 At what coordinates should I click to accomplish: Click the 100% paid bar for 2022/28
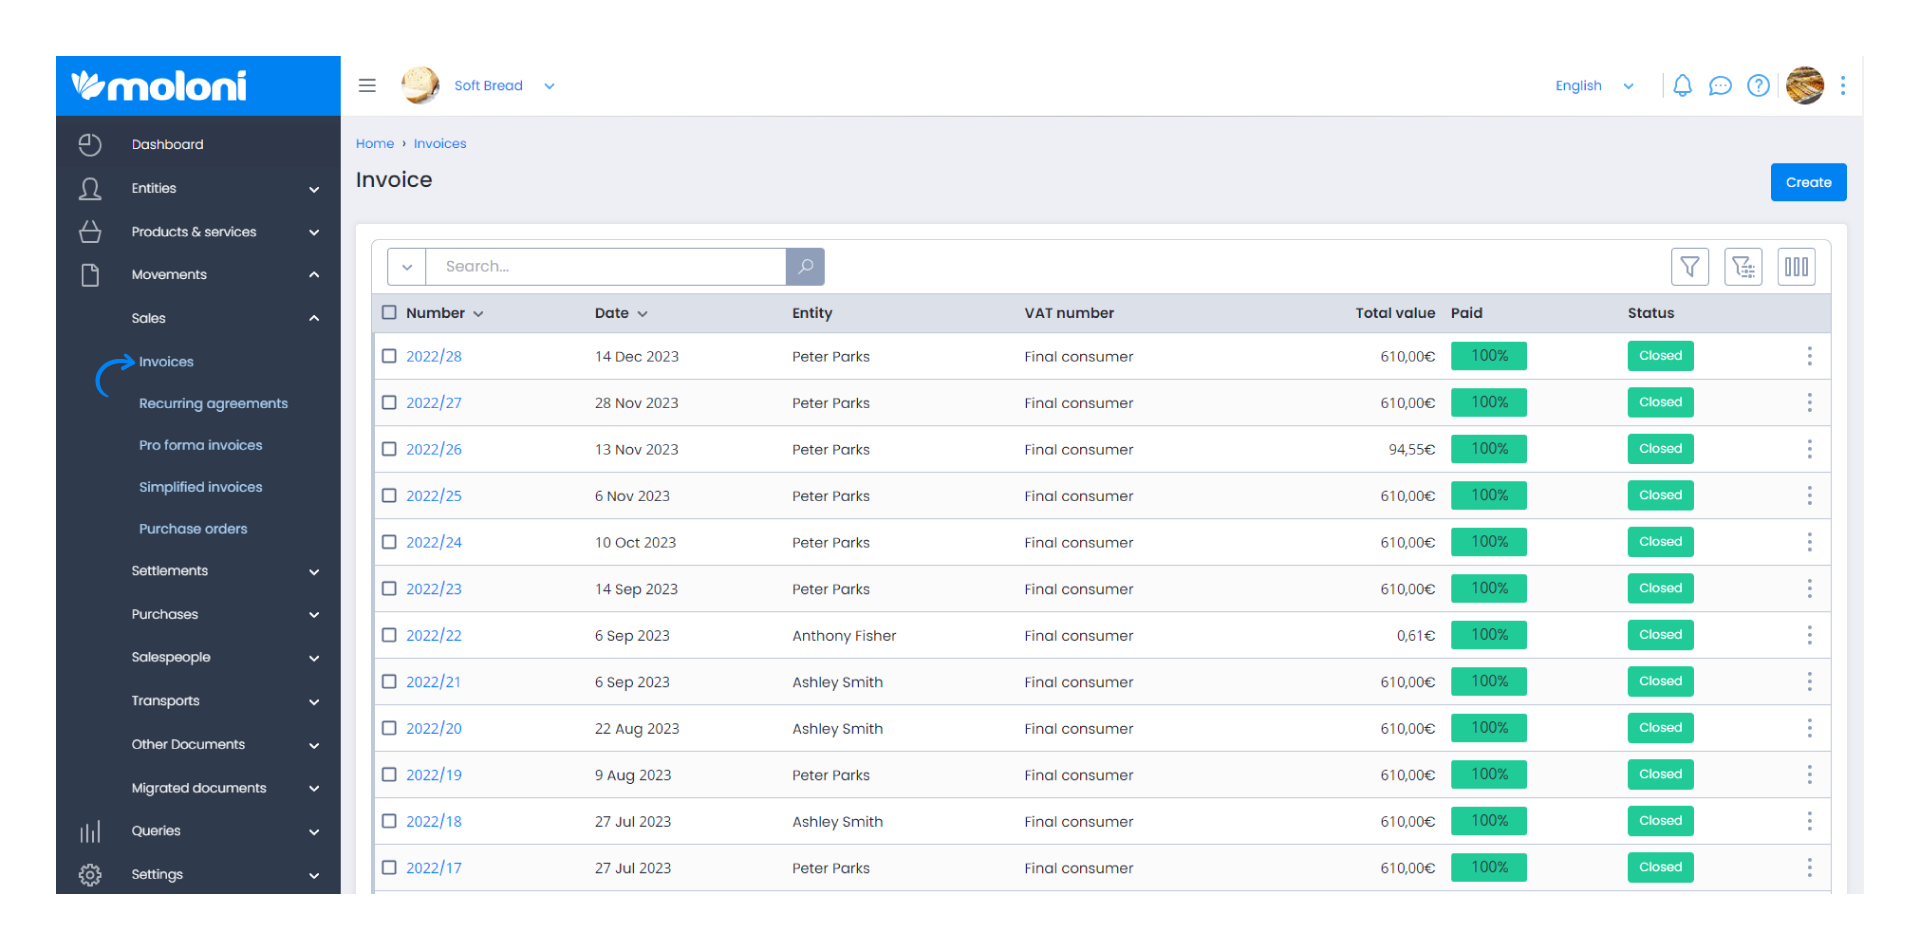1489,356
